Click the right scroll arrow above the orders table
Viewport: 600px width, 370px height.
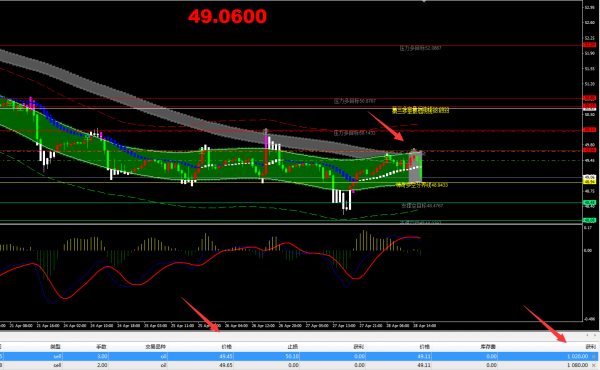coord(595,335)
